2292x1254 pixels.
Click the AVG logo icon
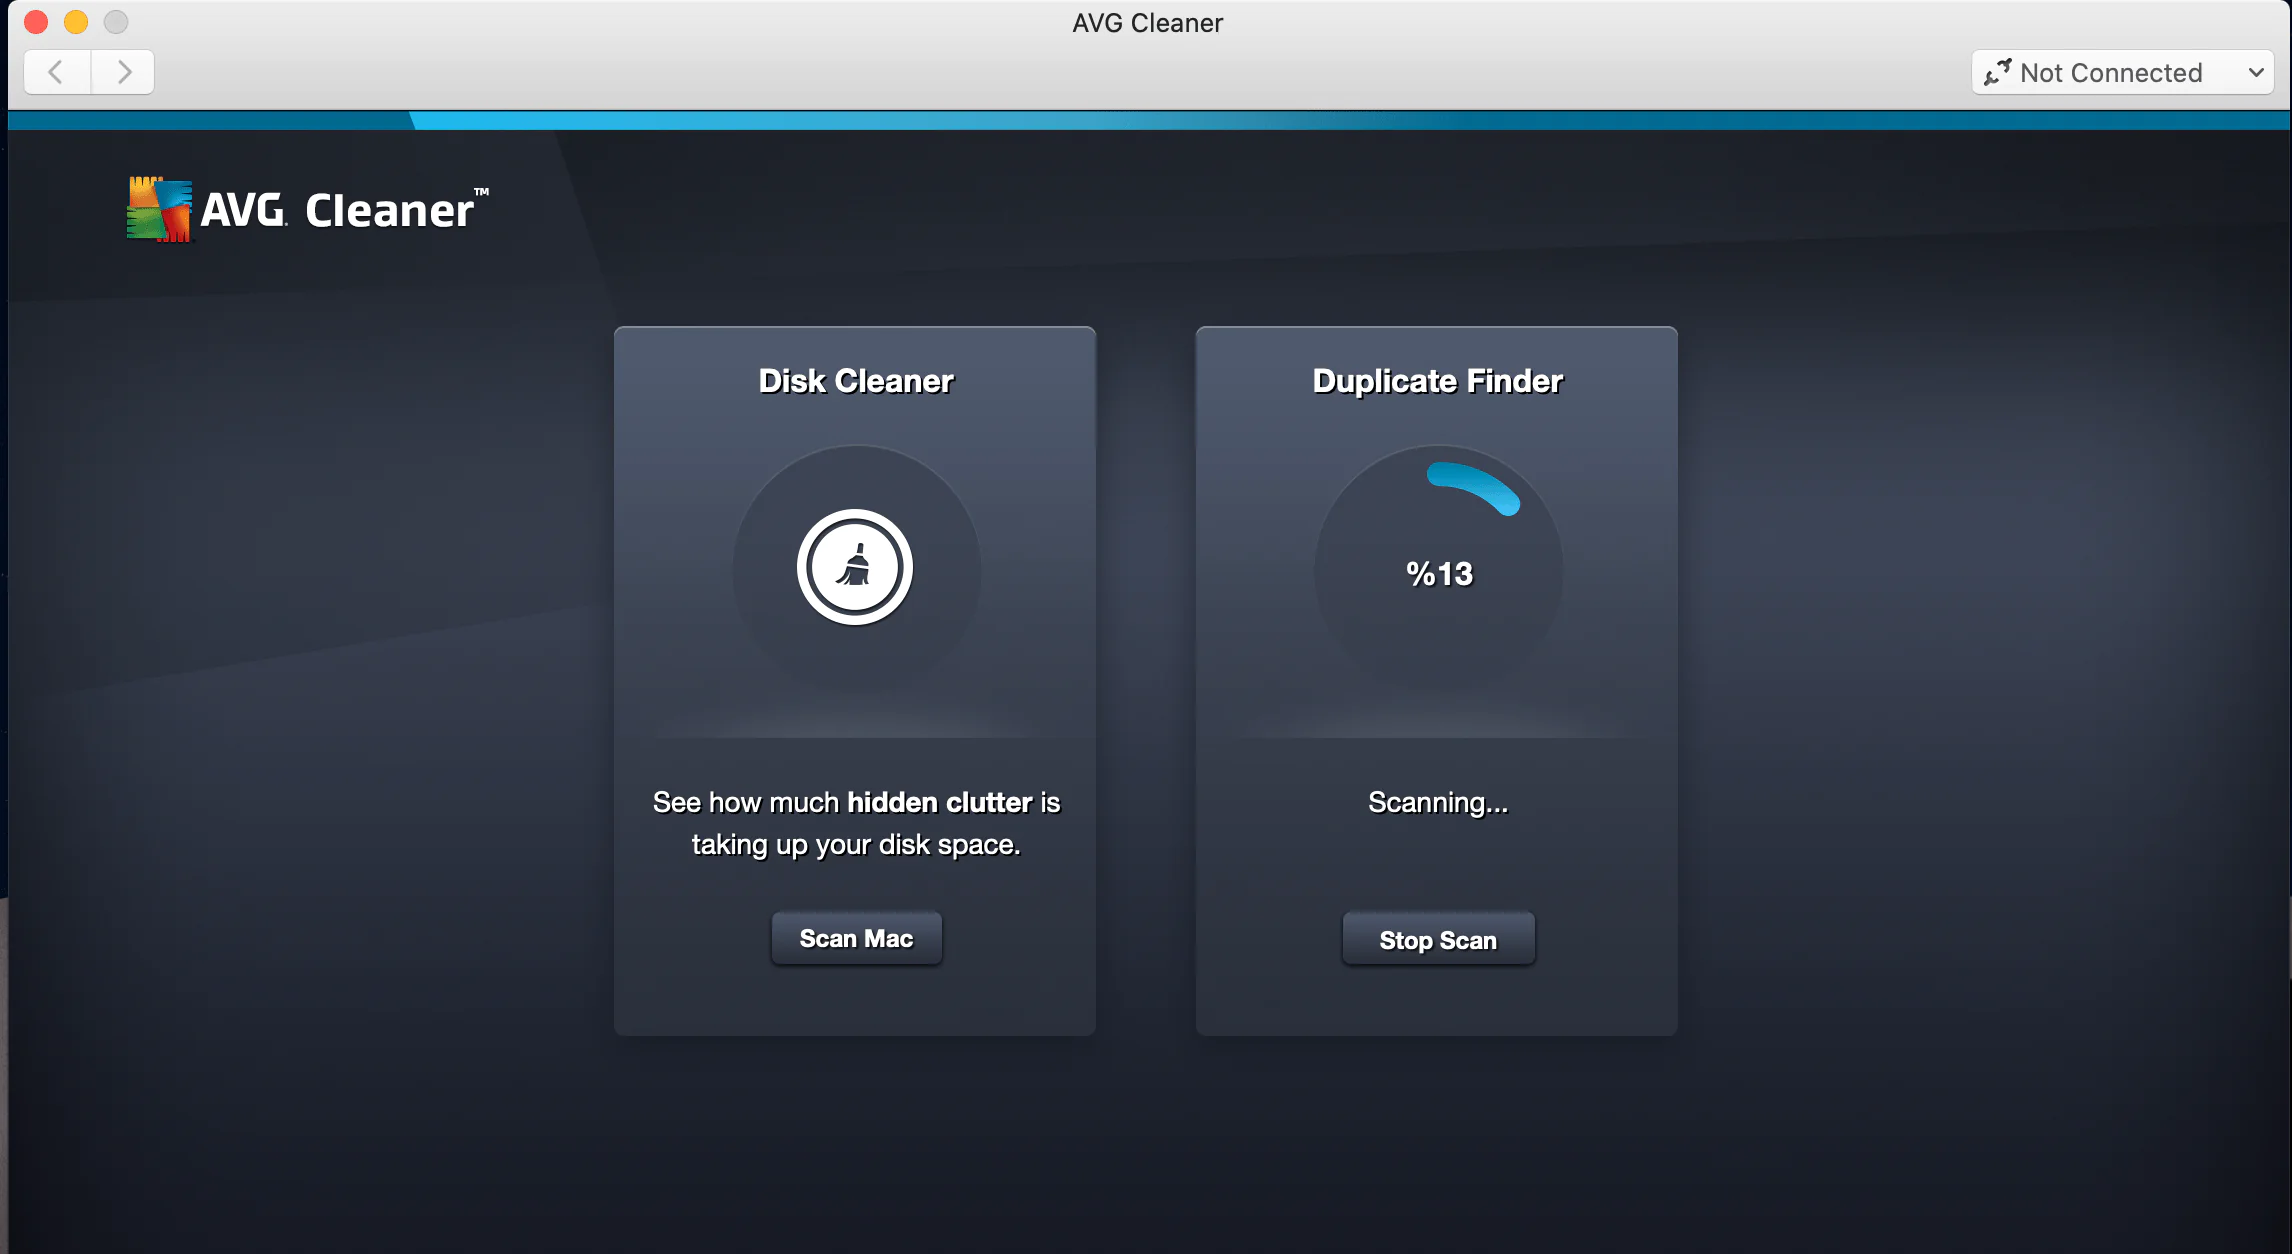point(159,210)
